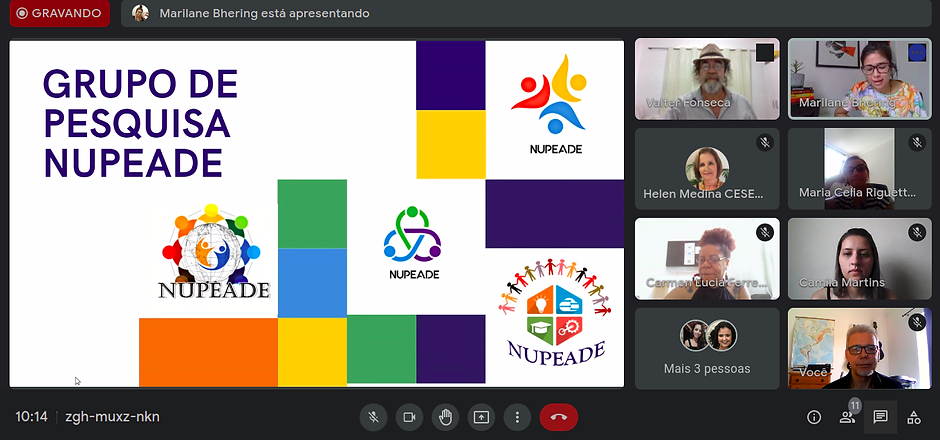Click muted mic icon on Carmen Lucia tile
This screenshot has width=940, height=440.
click(x=764, y=233)
